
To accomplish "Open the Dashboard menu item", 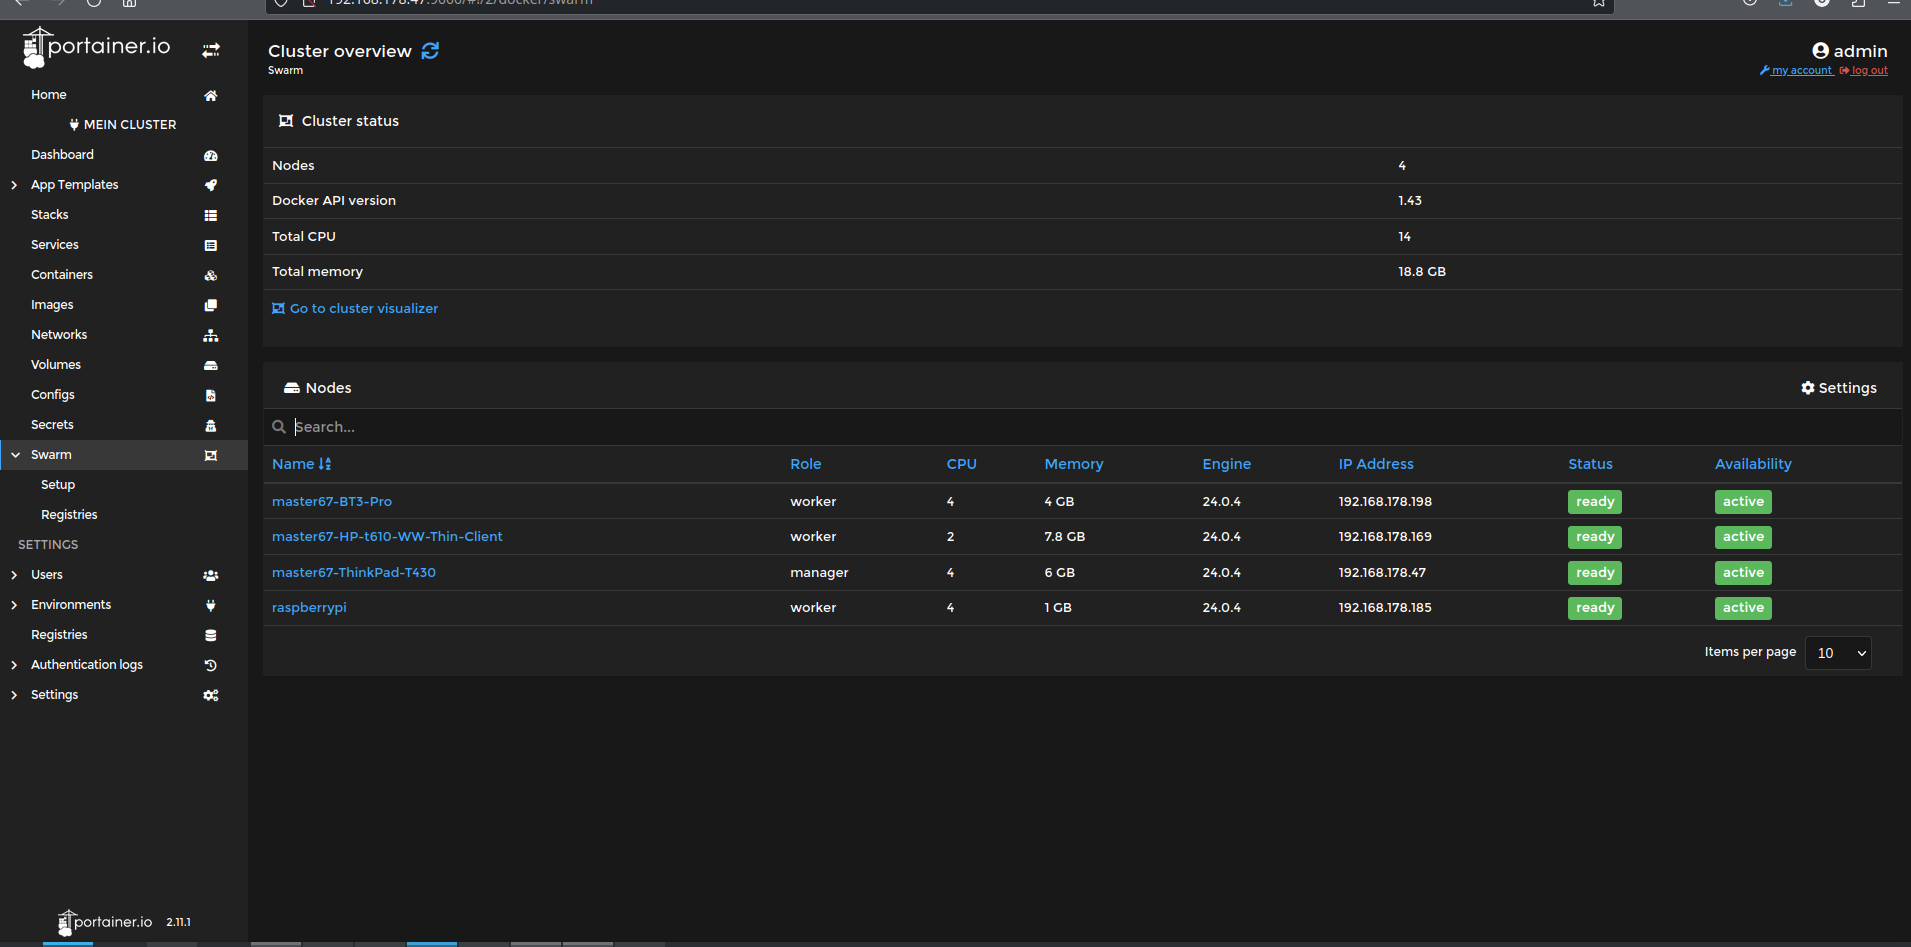I will pyautogui.click(x=62, y=155).
